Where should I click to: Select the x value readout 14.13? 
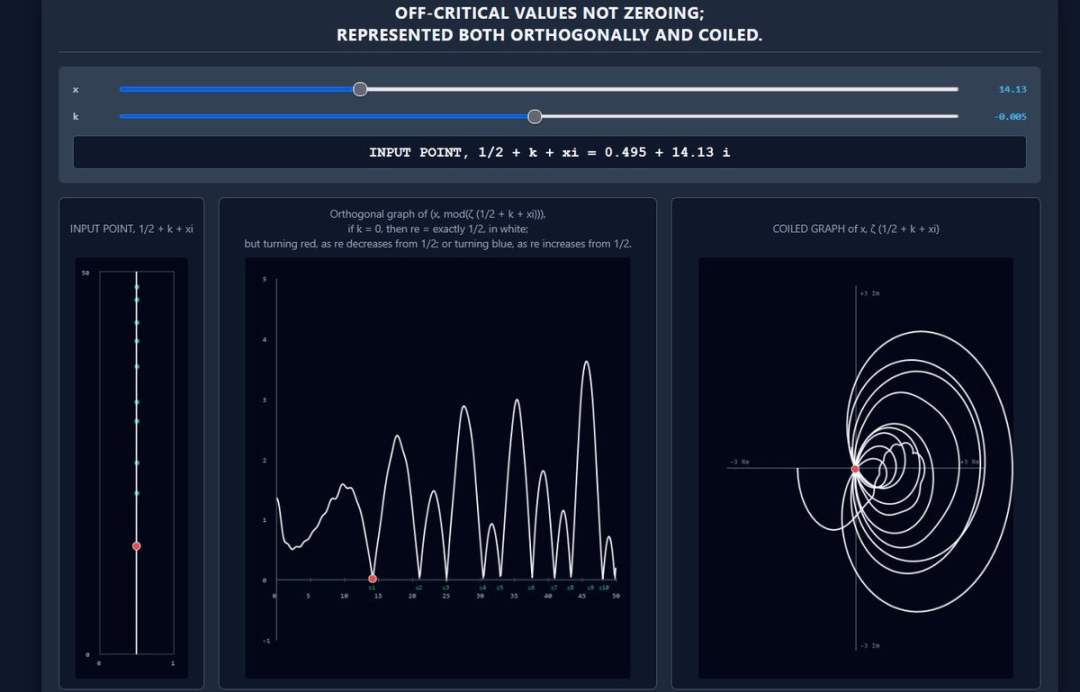pyautogui.click(x=1012, y=90)
